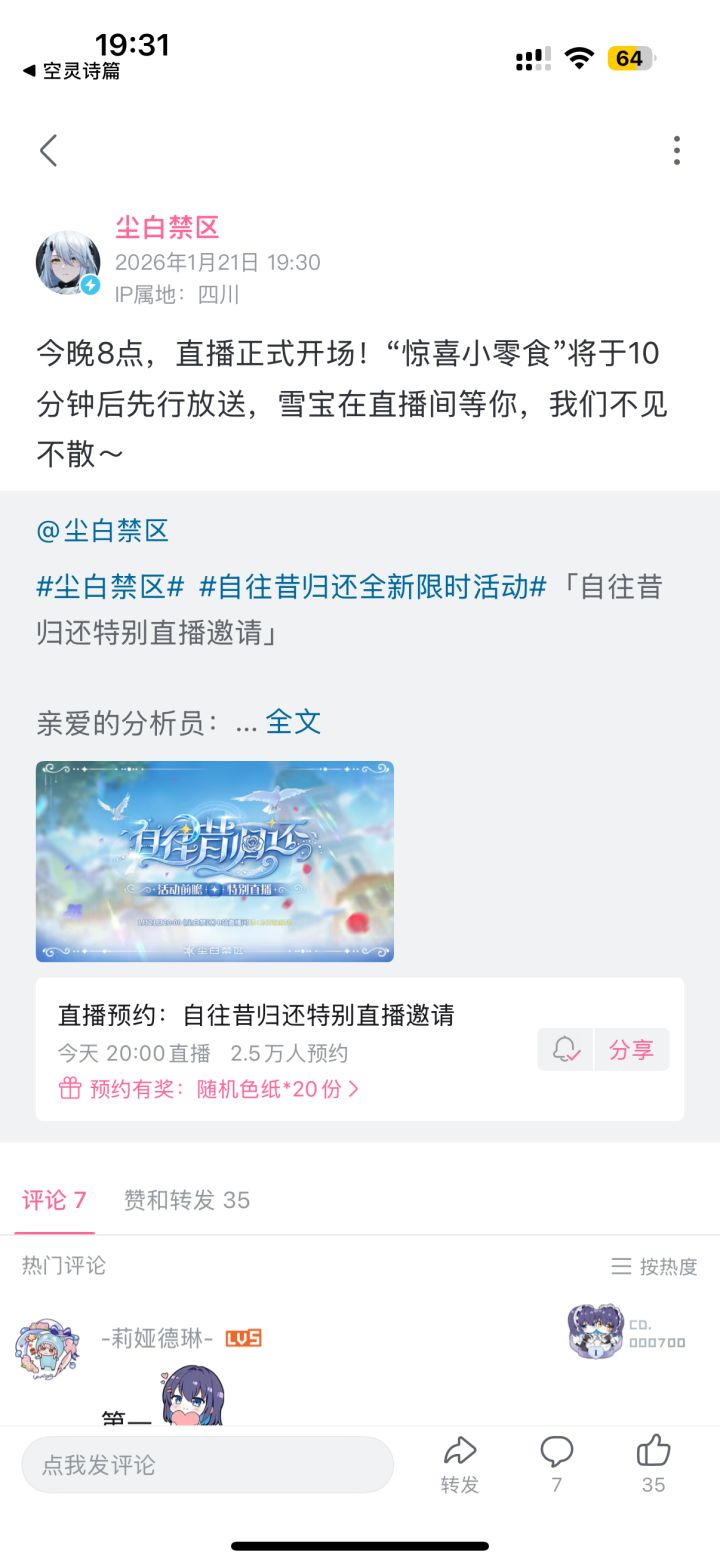Open hashtag #自往昔归还全新限时活动#
Screen dimensions: 720x1565
(373, 586)
